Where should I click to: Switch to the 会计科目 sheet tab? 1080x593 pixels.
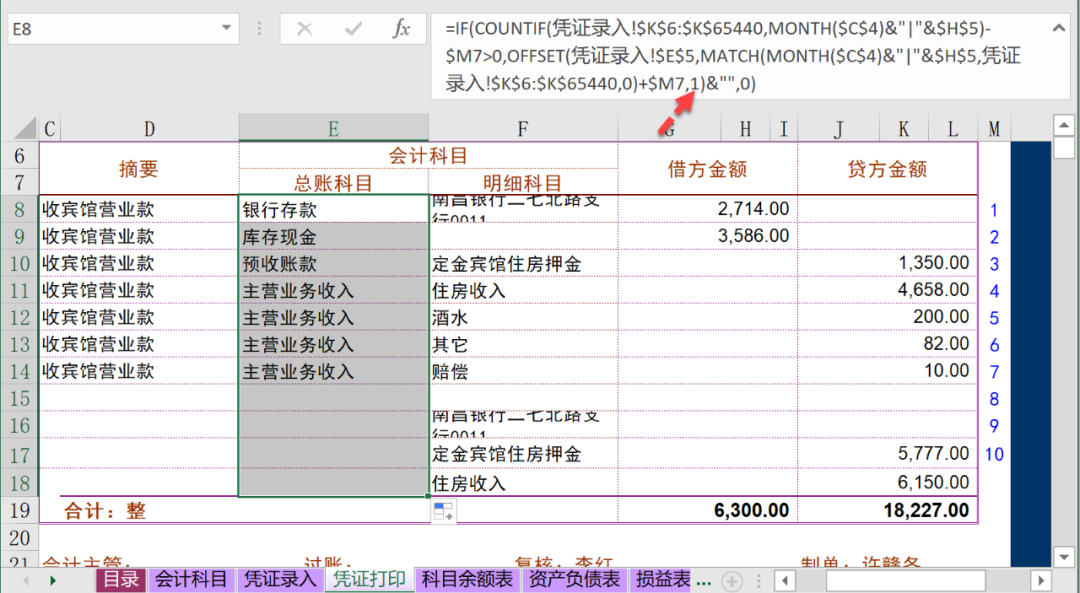click(x=191, y=580)
